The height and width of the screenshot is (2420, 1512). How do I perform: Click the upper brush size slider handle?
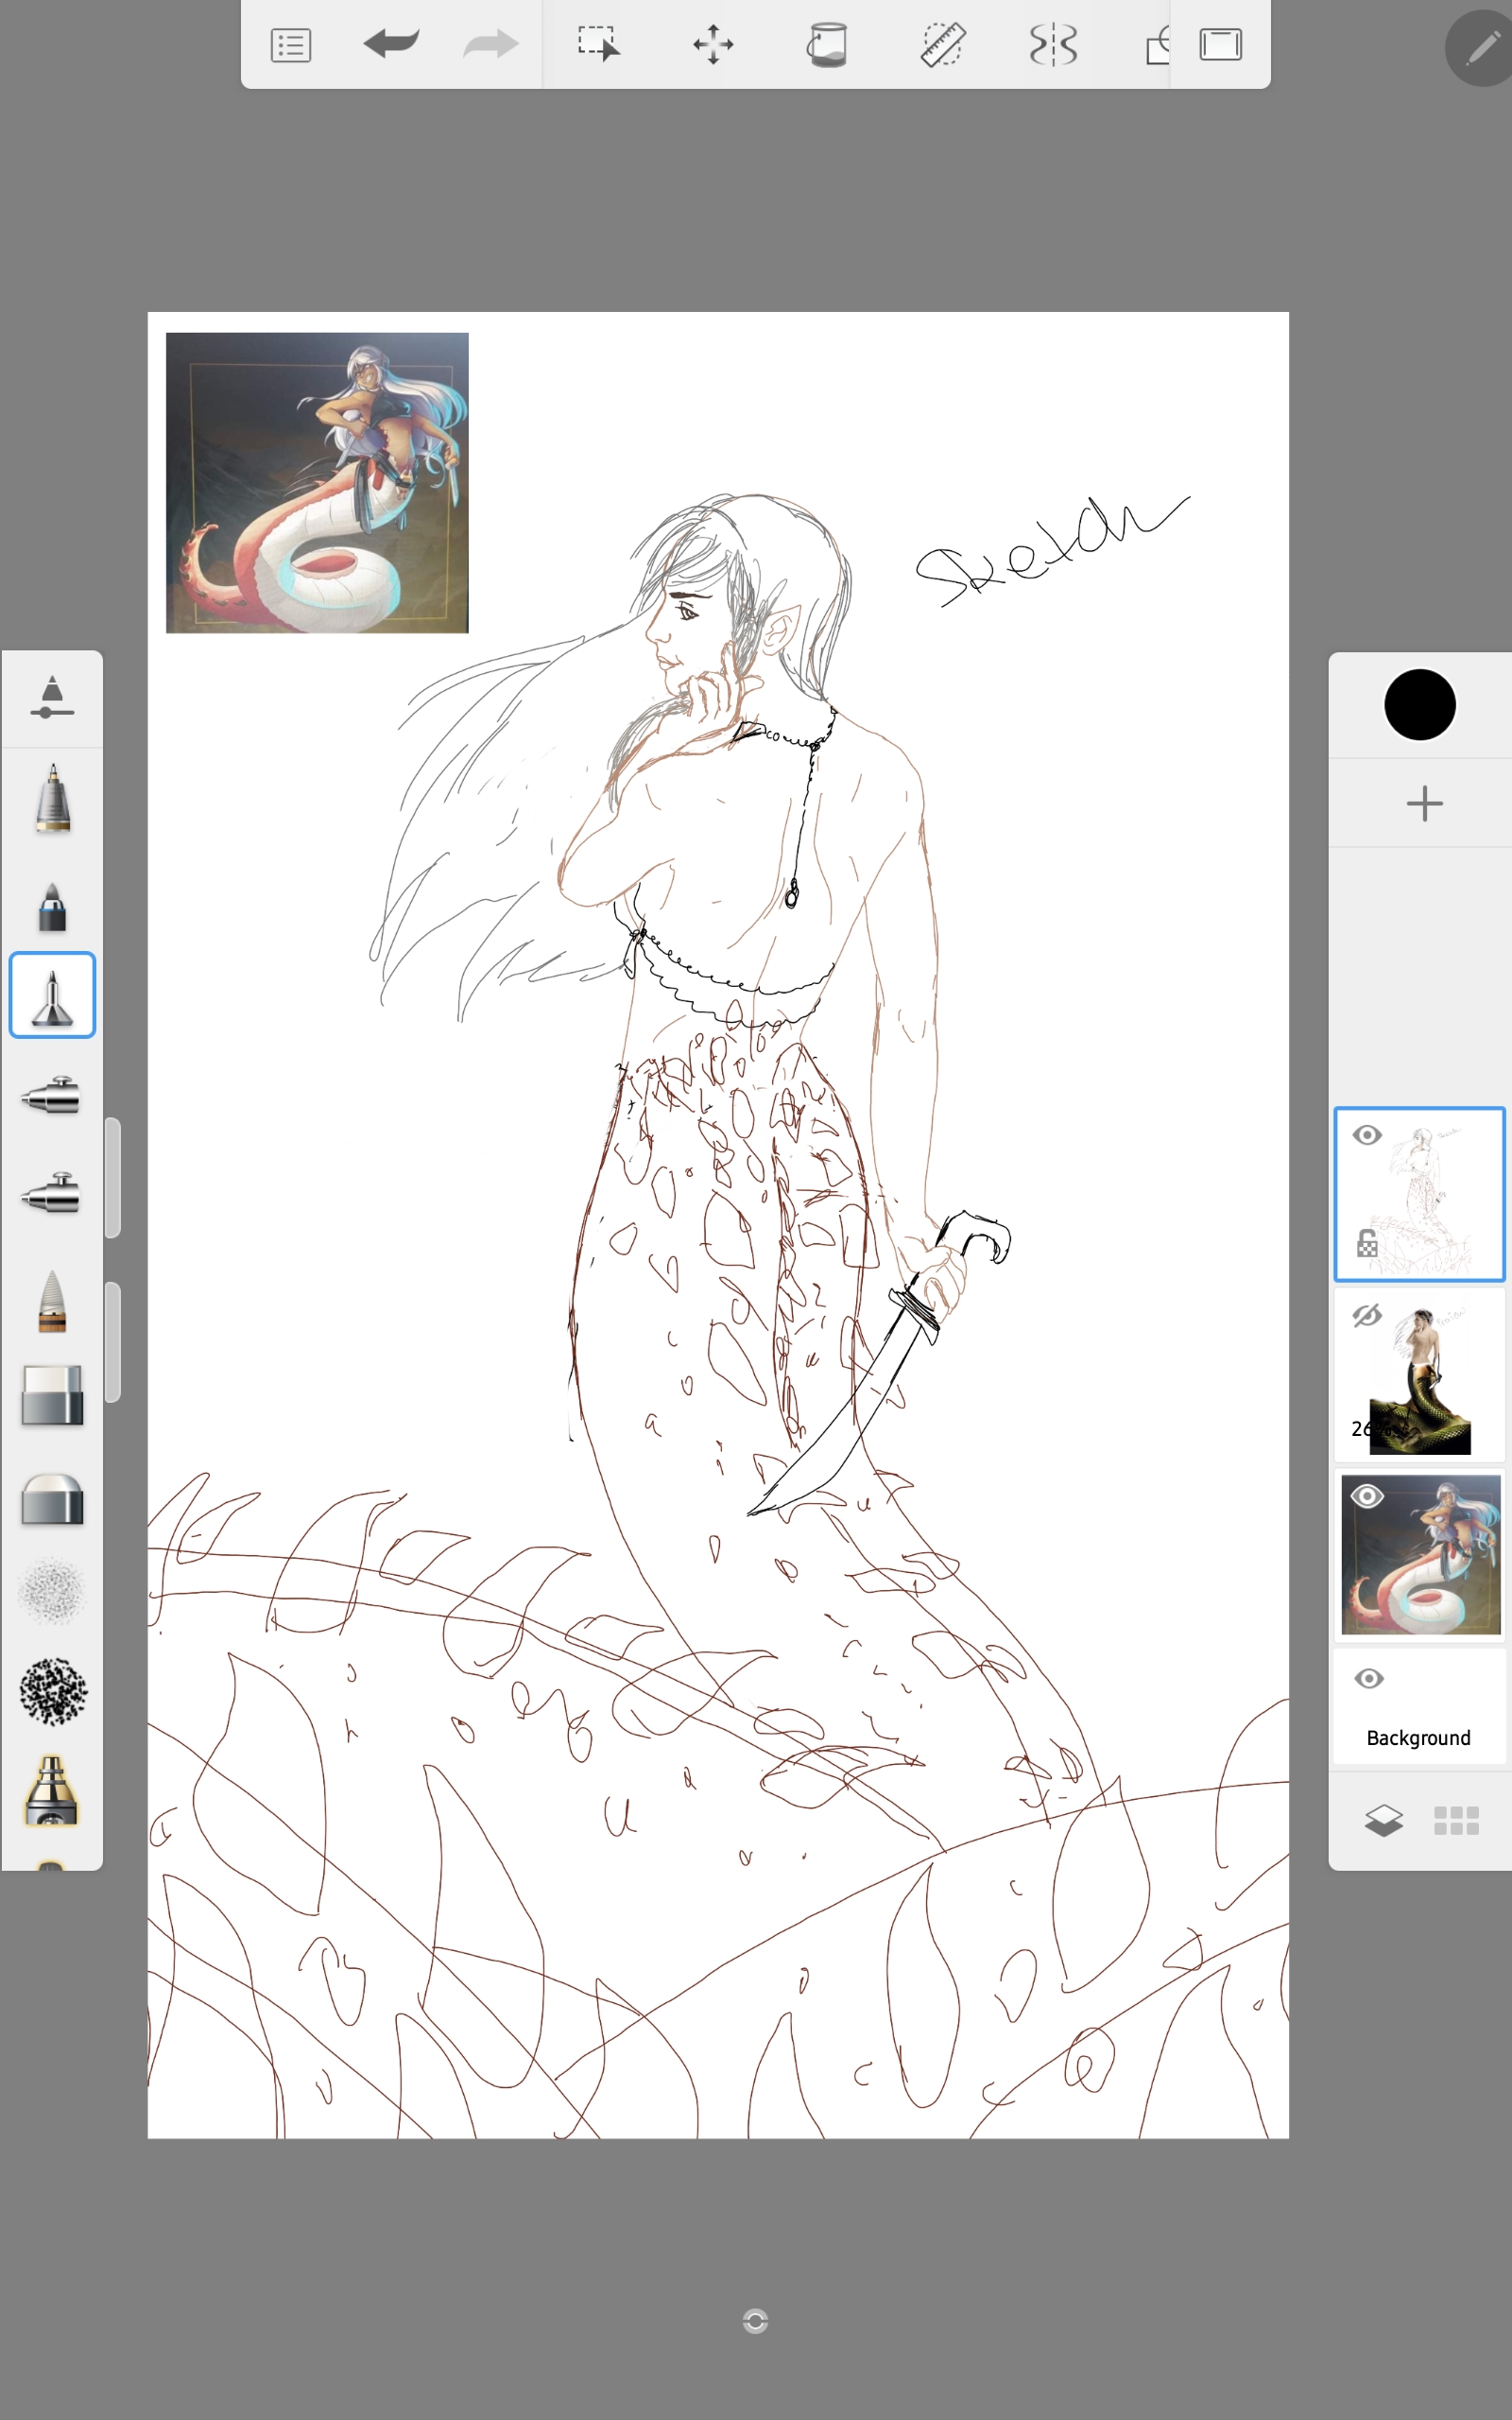coord(113,1178)
